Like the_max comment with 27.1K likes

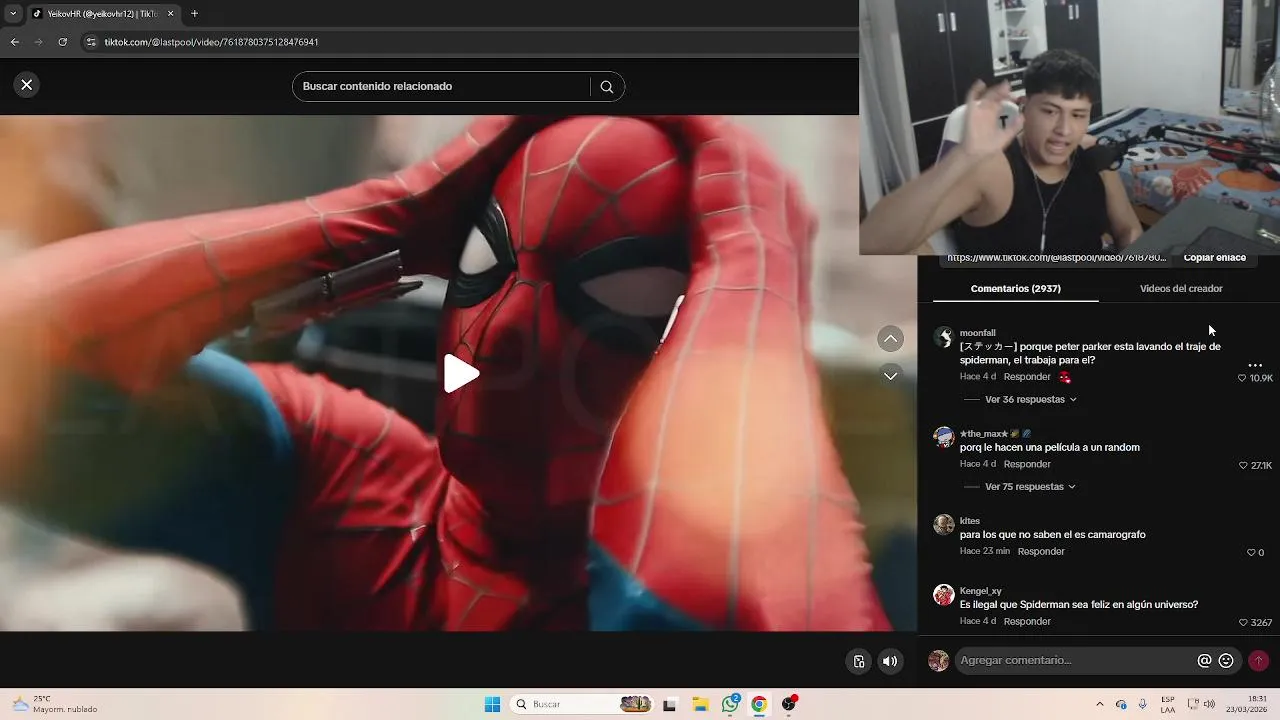tap(1243, 466)
